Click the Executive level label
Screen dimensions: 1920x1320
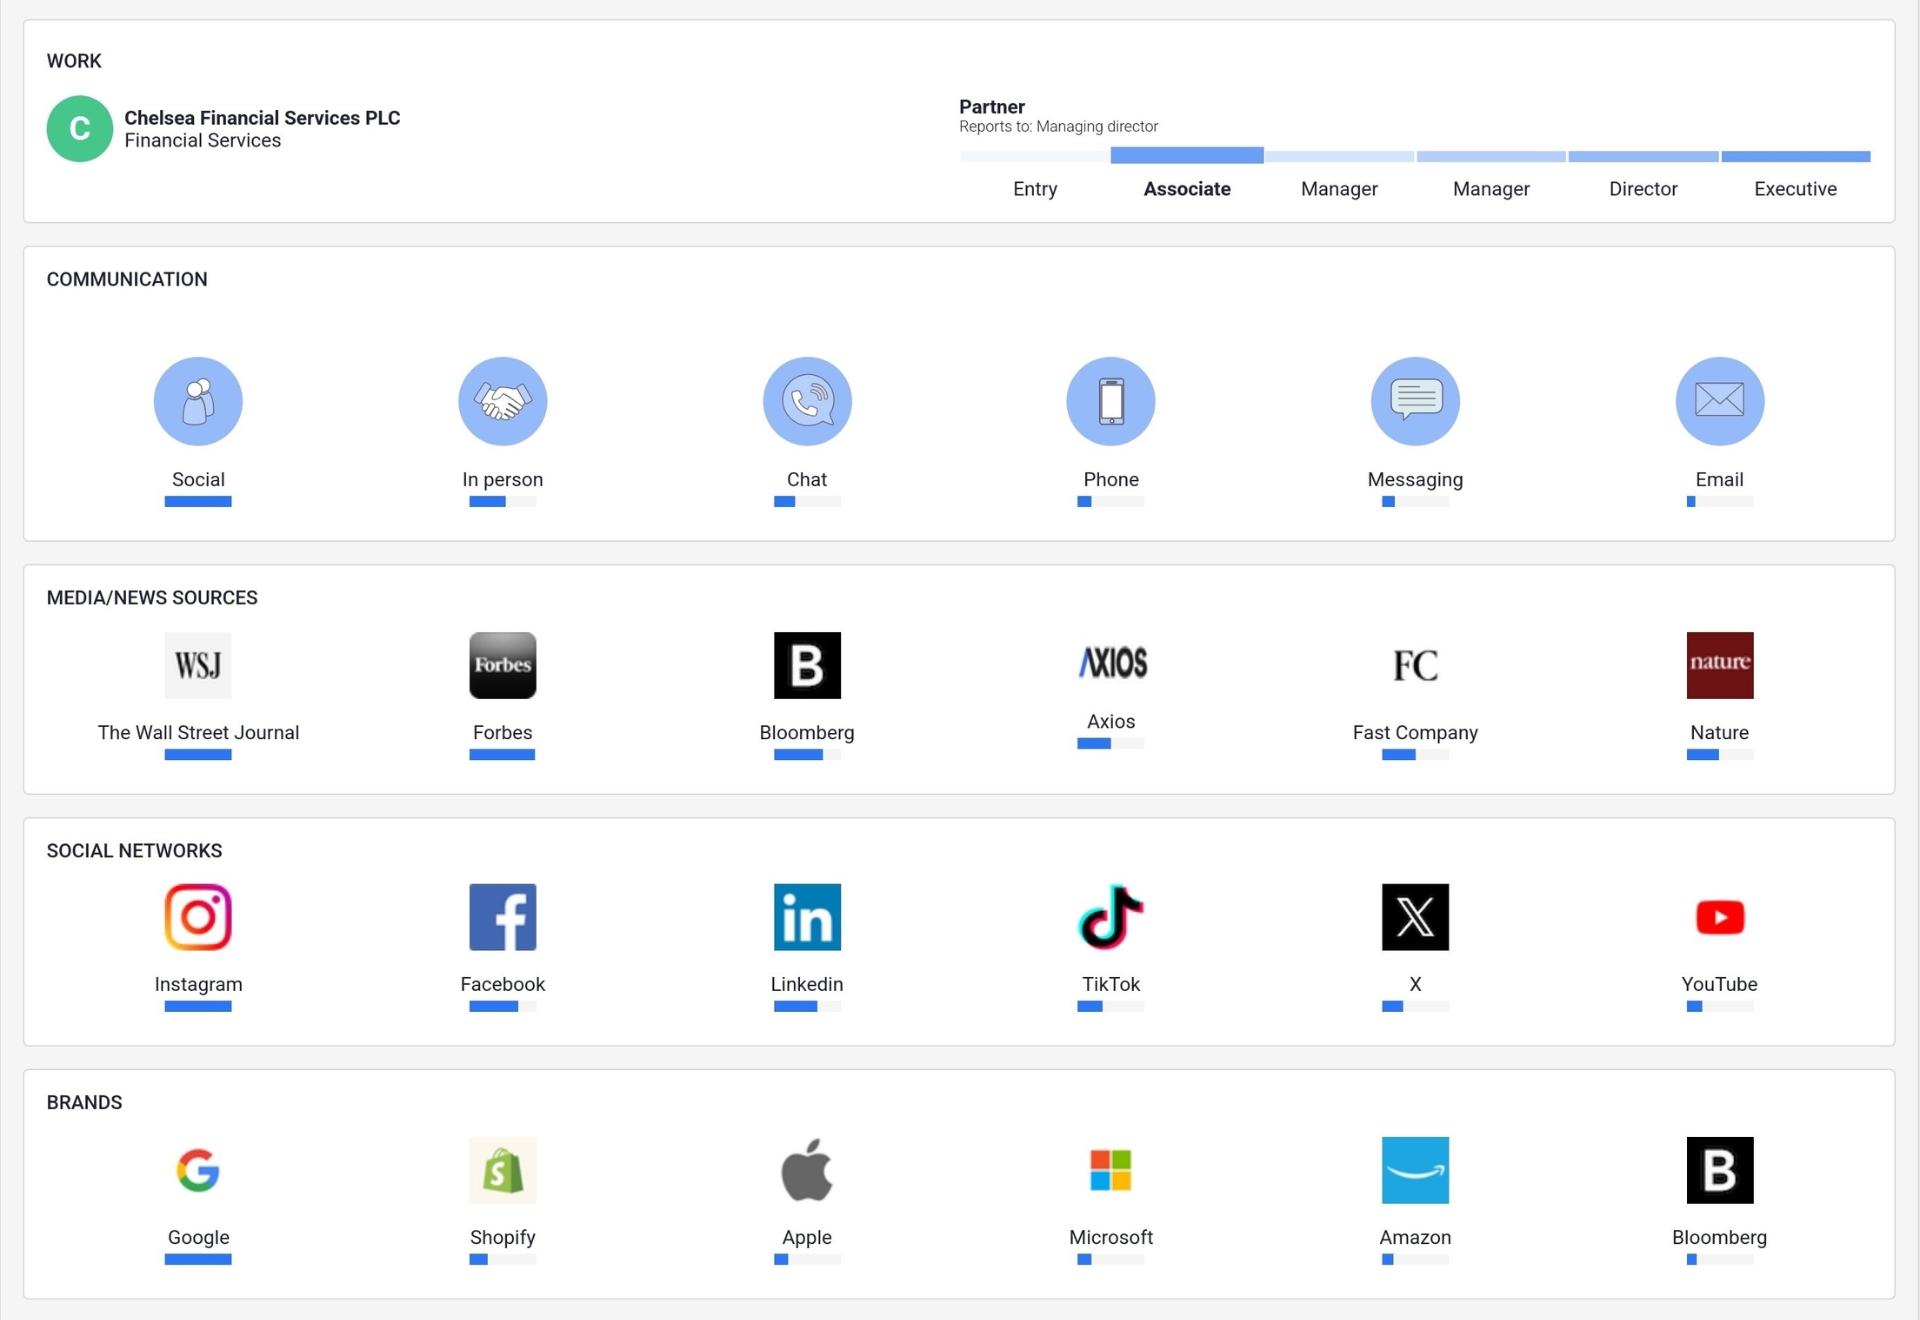[1795, 189]
